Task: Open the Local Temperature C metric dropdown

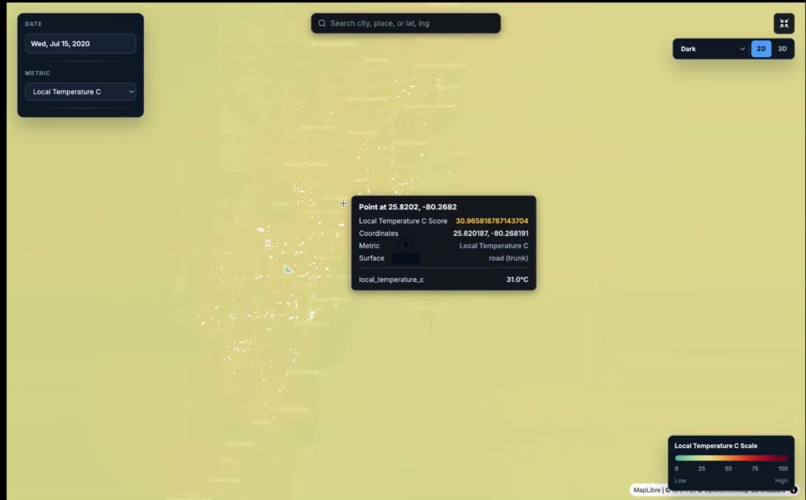Action: pos(80,91)
